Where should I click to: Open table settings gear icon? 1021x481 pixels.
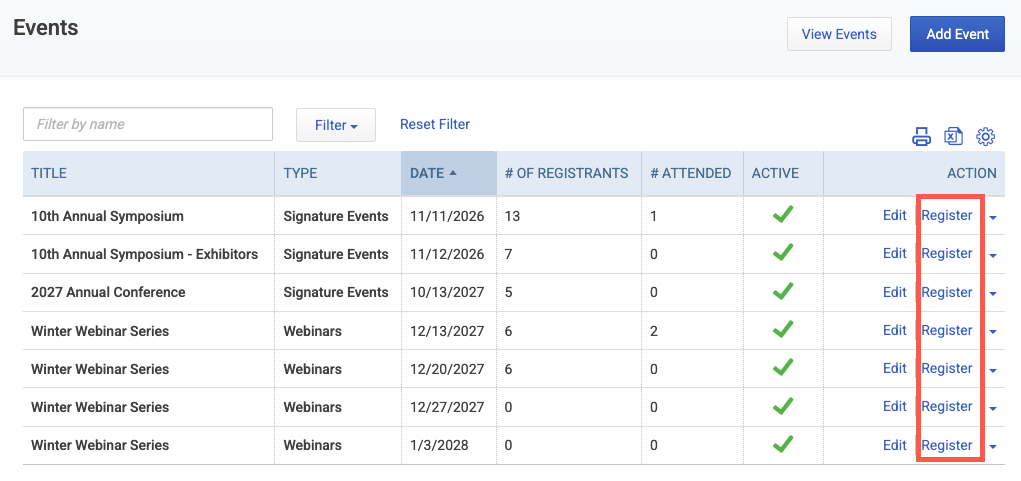tap(986, 137)
